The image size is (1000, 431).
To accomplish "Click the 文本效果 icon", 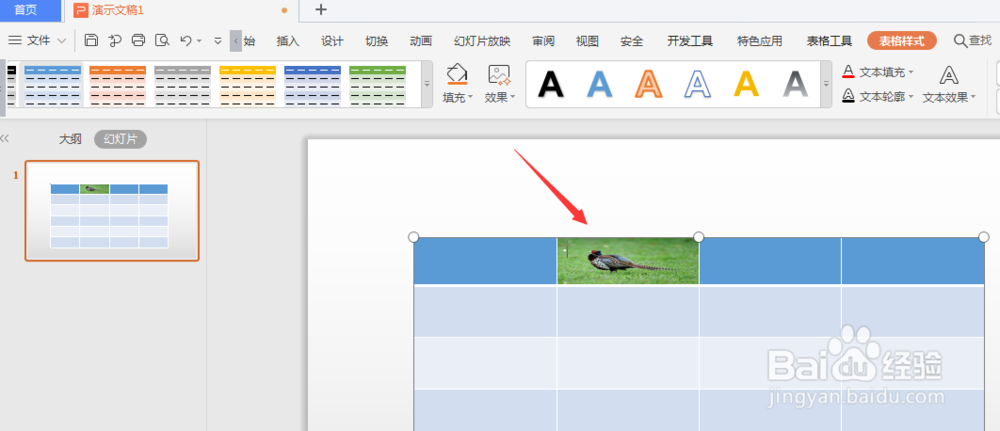I will [949, 75].
